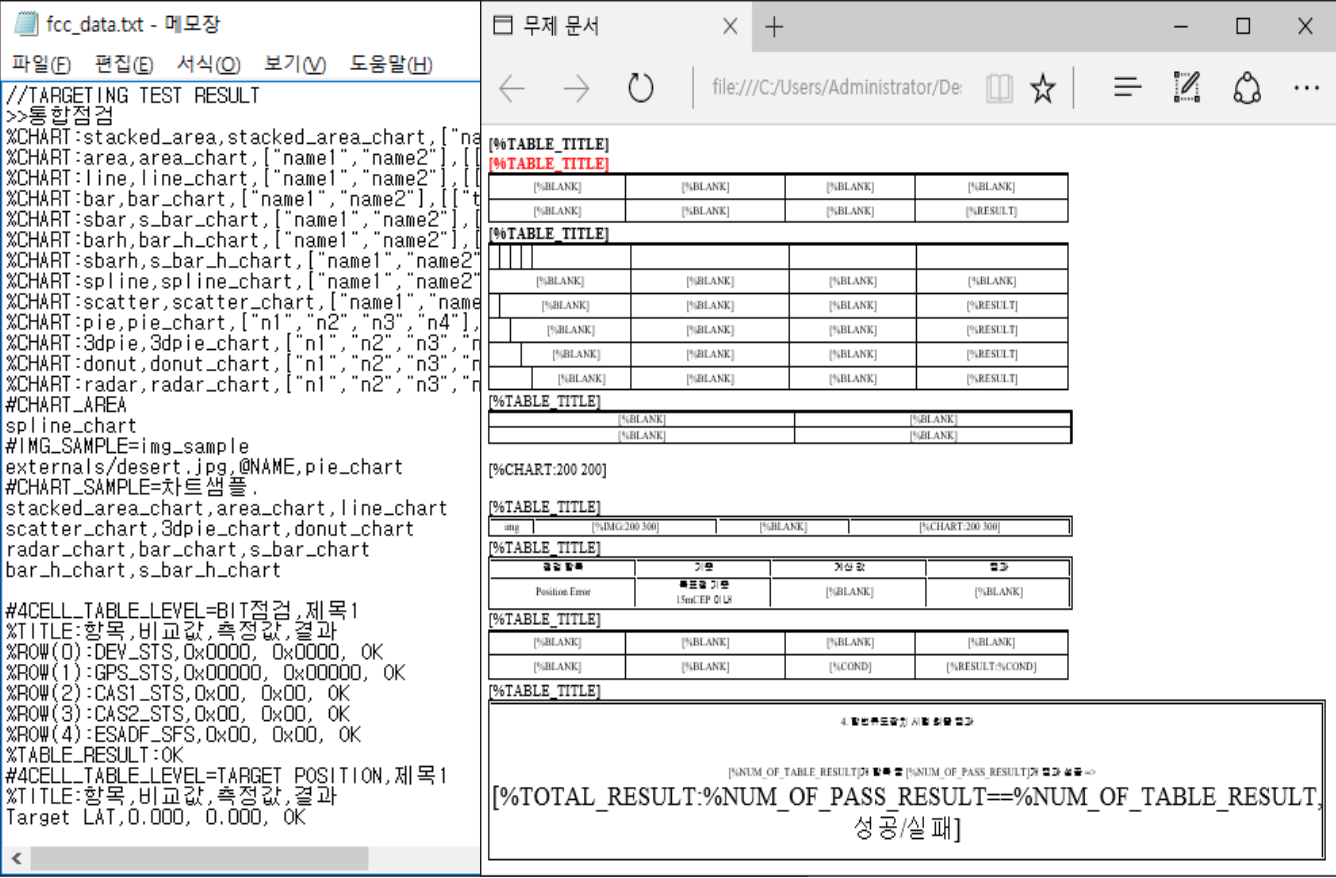Click the #CHART_SAMPLE=차트샘플. line
The width and height of the screenshot is (1336, 878).
point(132,487)
